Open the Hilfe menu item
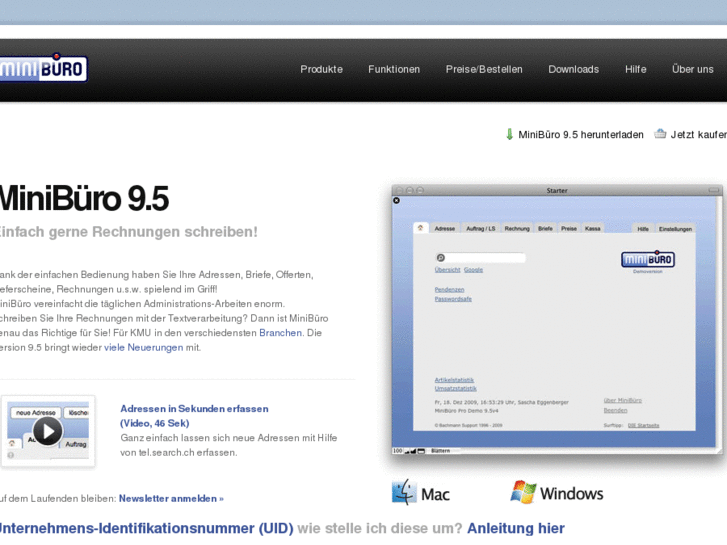 tap(635, 69)
